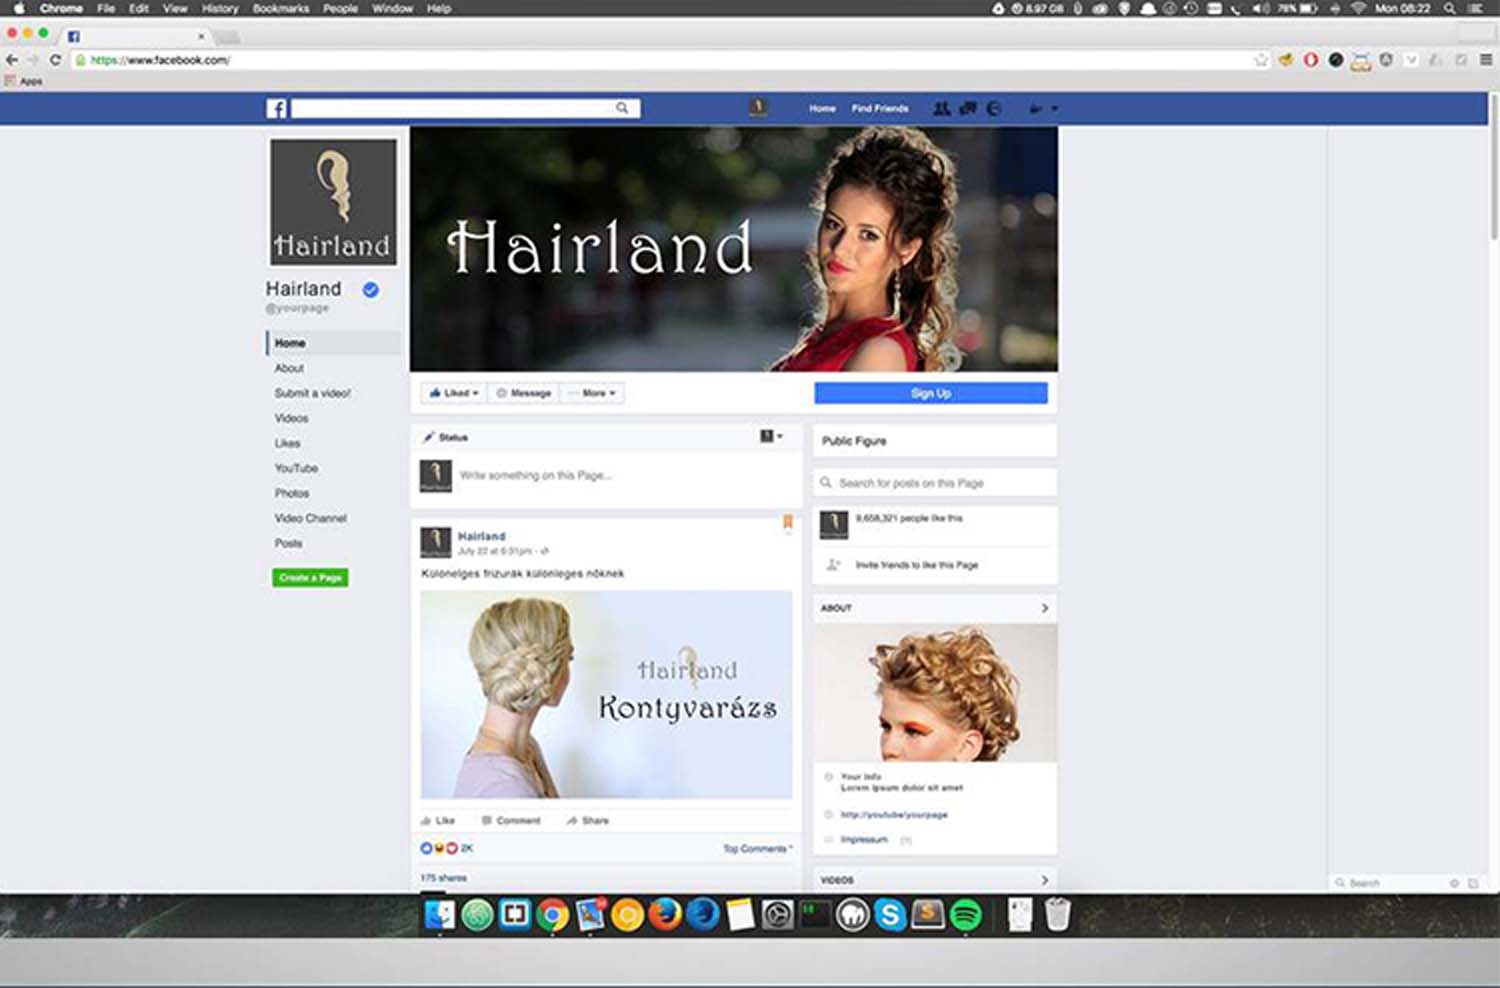Click the Facebook logo icon

276,108
